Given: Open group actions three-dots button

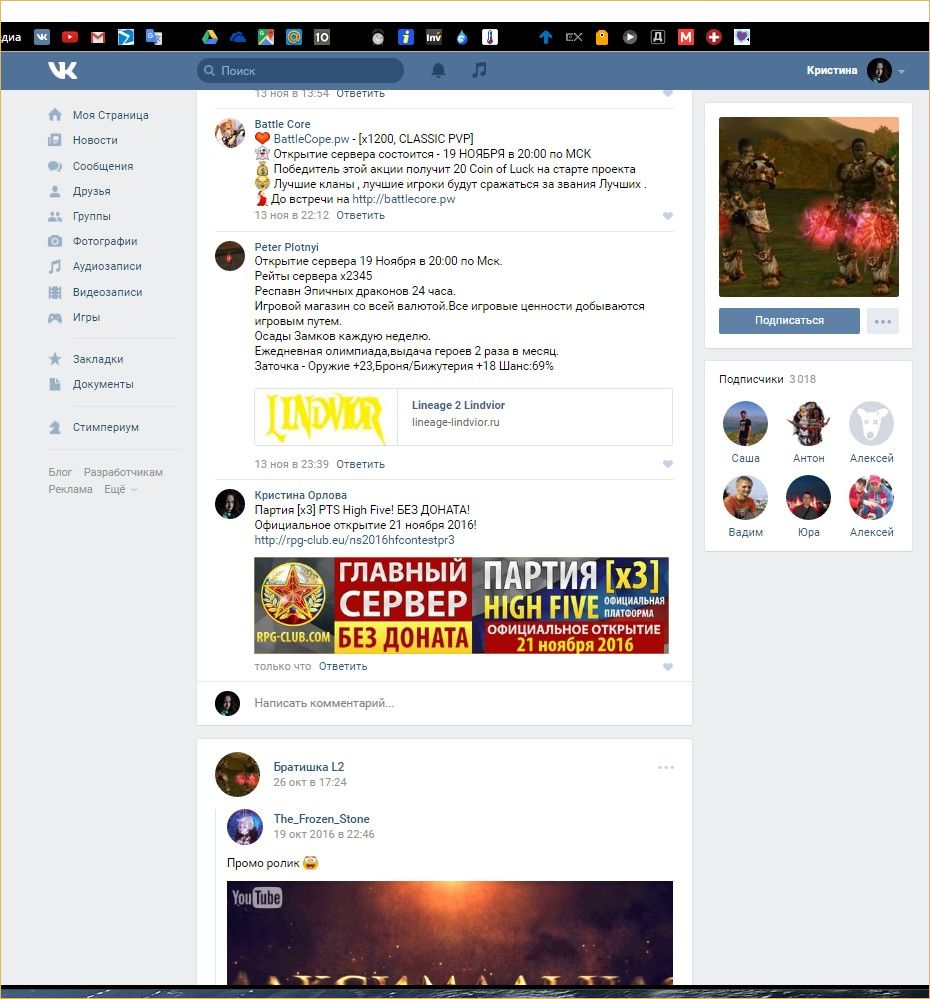Looking at the screenshot, I should pyautogui.click(x=883, y=321).
